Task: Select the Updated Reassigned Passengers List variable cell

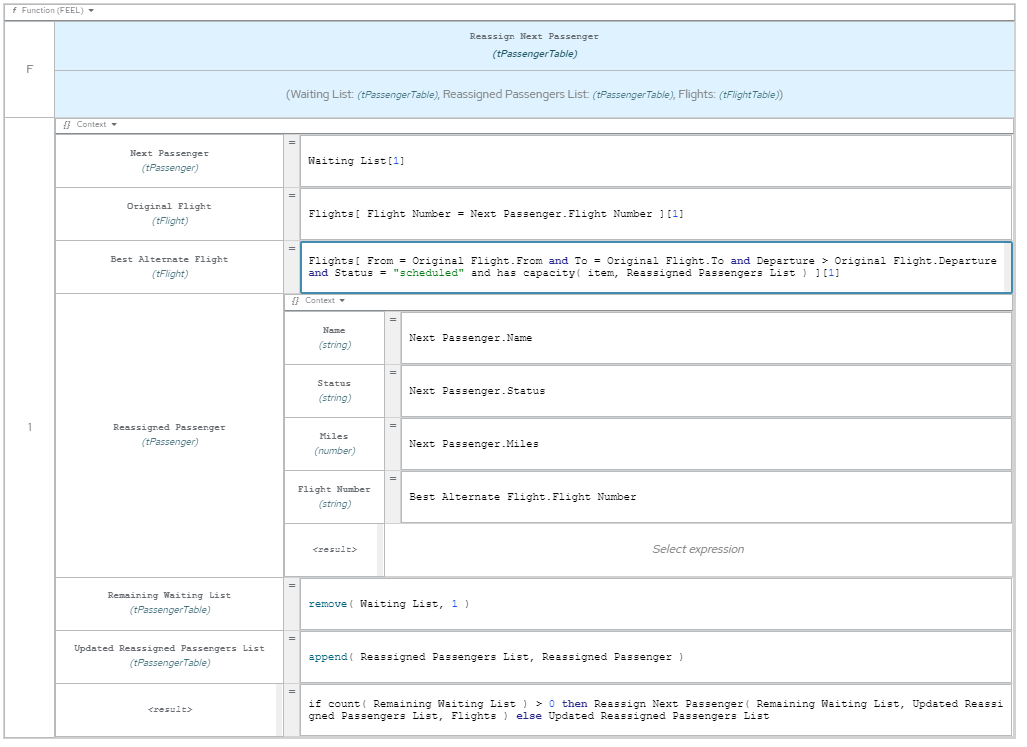Action: tap(169, 657)
